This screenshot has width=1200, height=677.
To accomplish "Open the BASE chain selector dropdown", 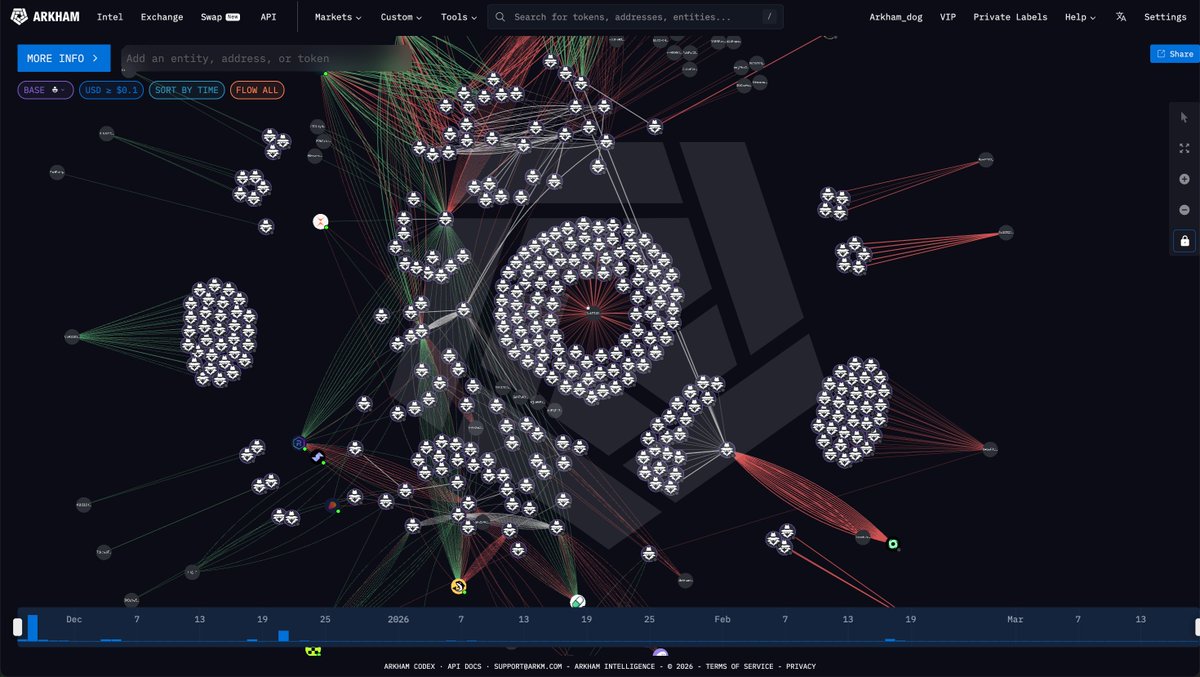I will coord(46,90).
